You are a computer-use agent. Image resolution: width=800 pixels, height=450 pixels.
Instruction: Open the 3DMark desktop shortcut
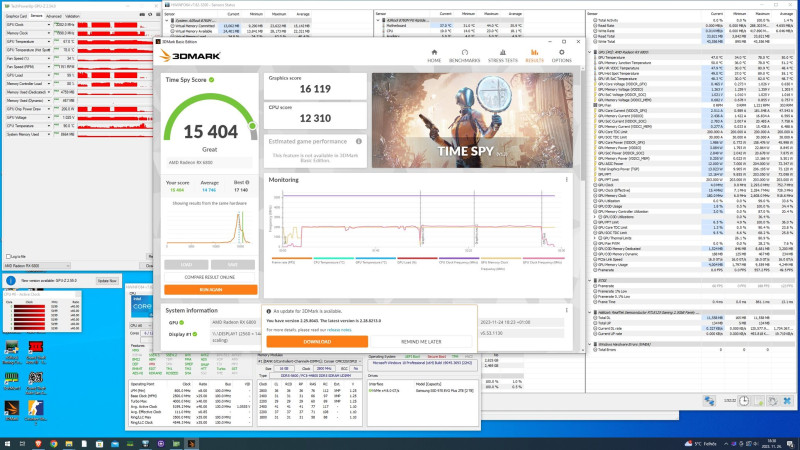click(x=11, y=411)
